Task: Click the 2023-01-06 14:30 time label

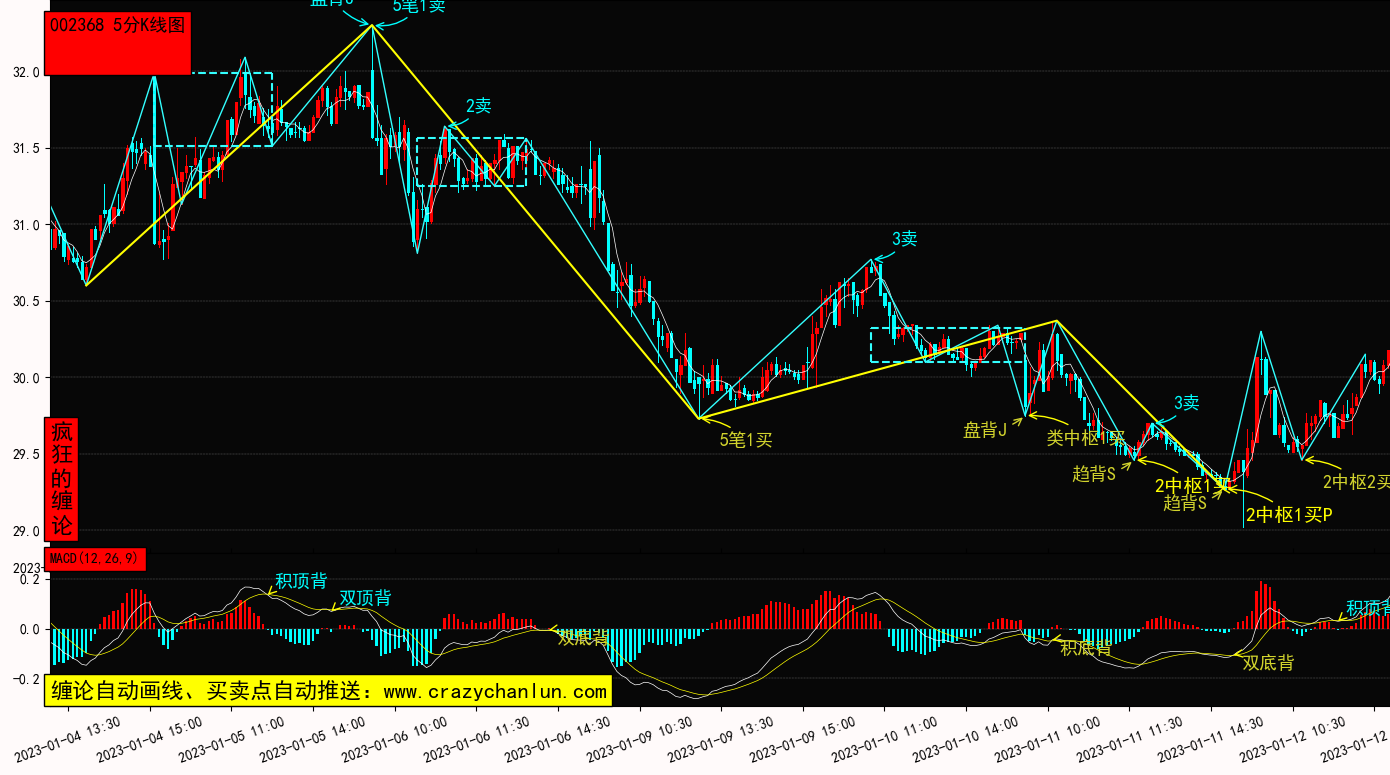Action: click(557, 739)
